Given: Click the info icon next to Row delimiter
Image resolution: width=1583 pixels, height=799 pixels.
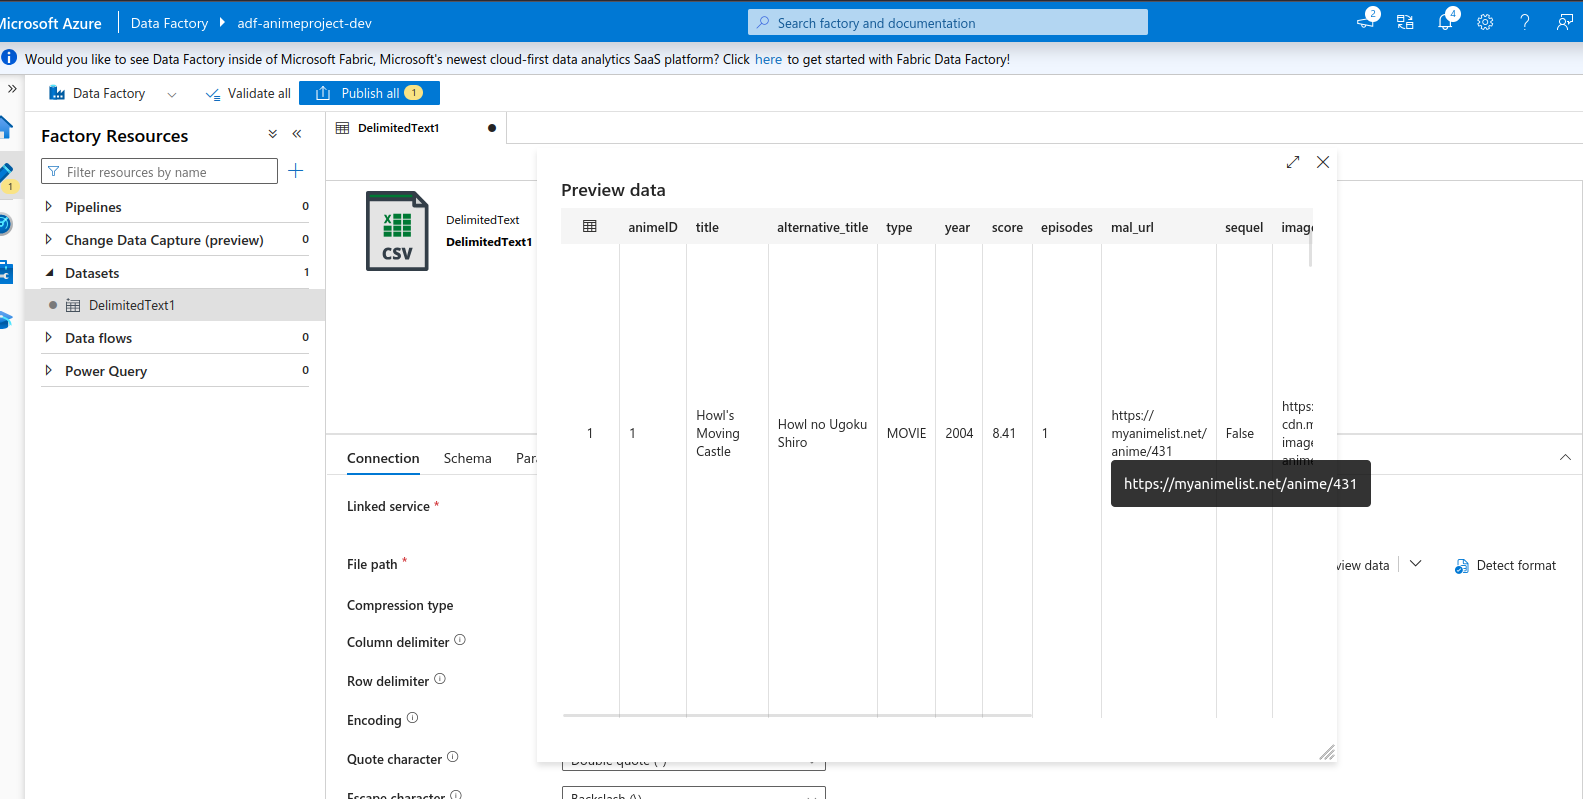Looking at the screenshot, I should [440, 679].
